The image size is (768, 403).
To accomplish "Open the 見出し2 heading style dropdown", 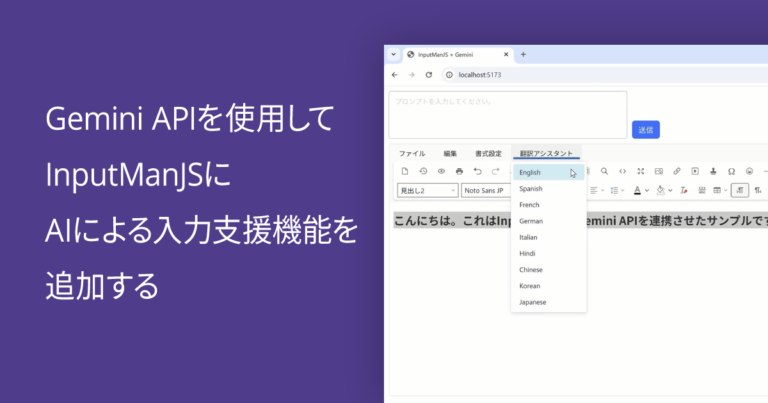I will tap(428, 190).
